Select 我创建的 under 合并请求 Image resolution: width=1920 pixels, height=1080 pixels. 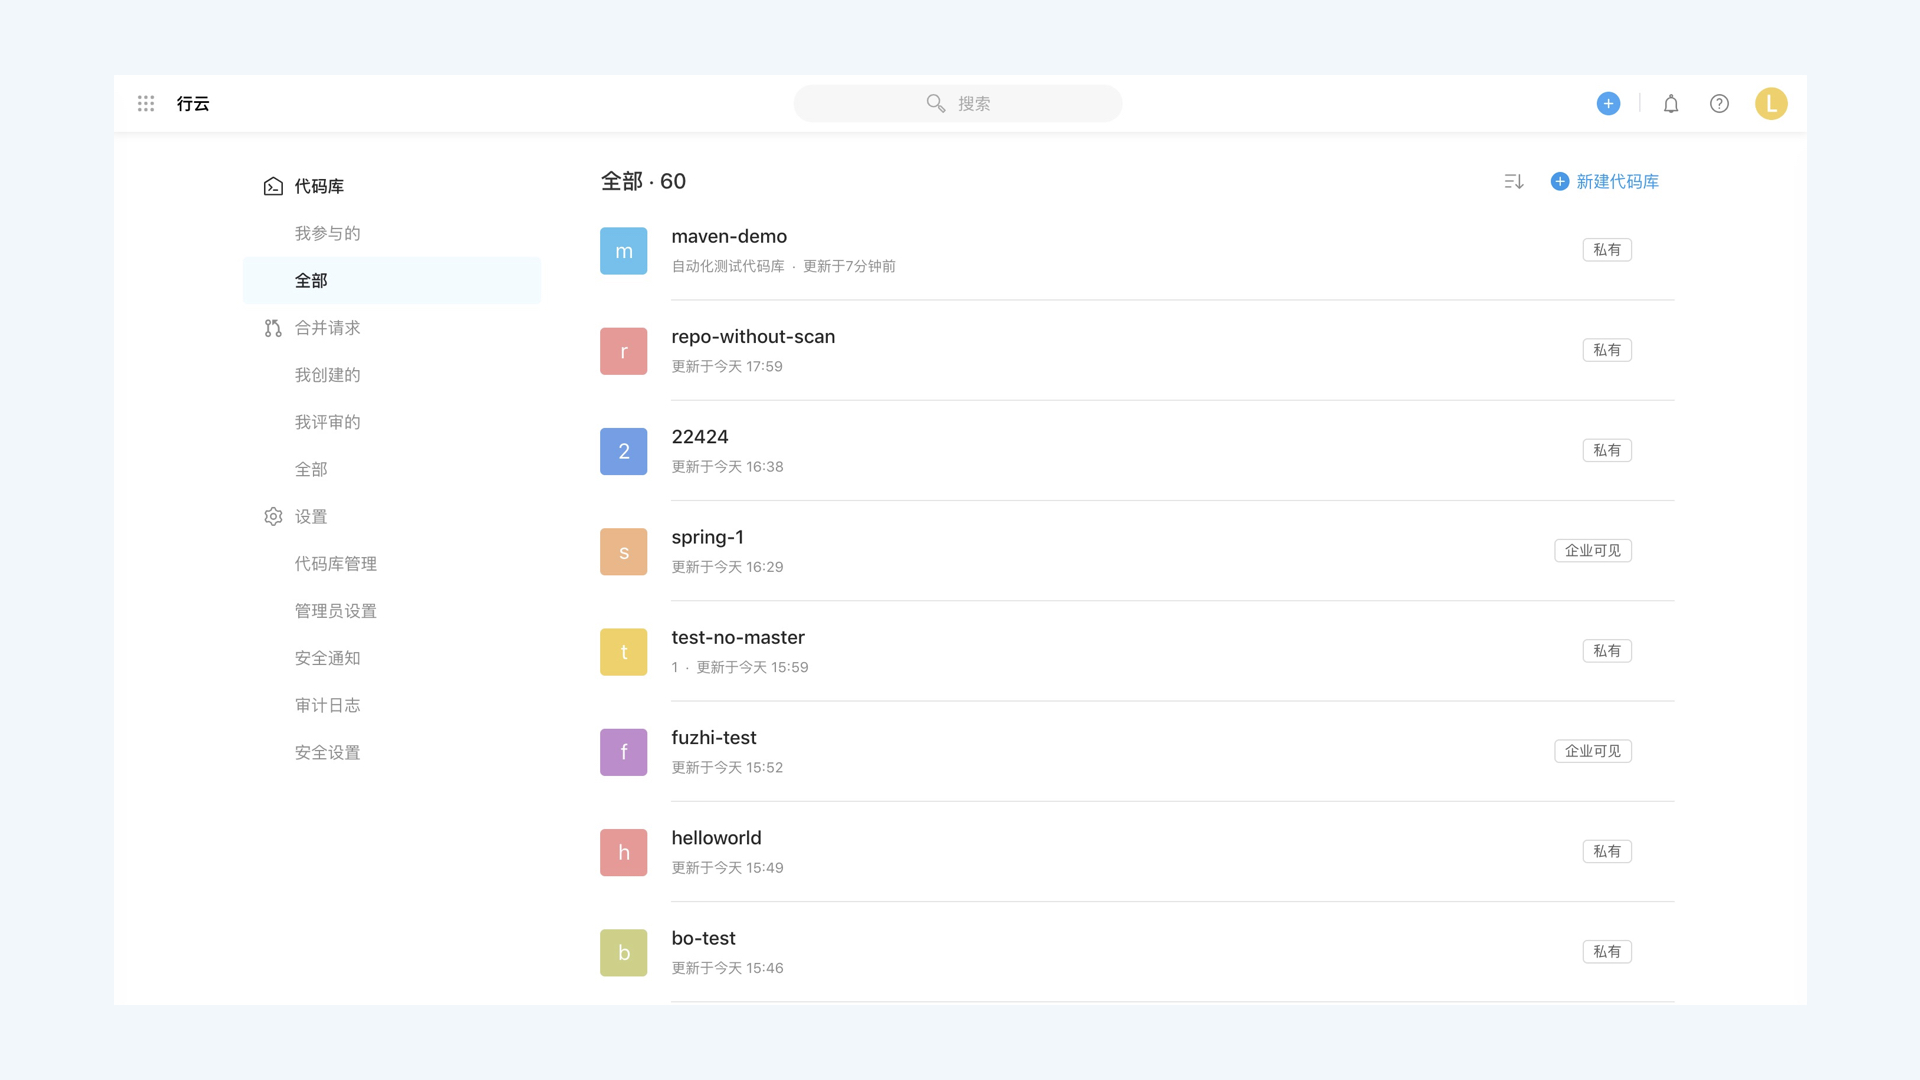(327, 375)
